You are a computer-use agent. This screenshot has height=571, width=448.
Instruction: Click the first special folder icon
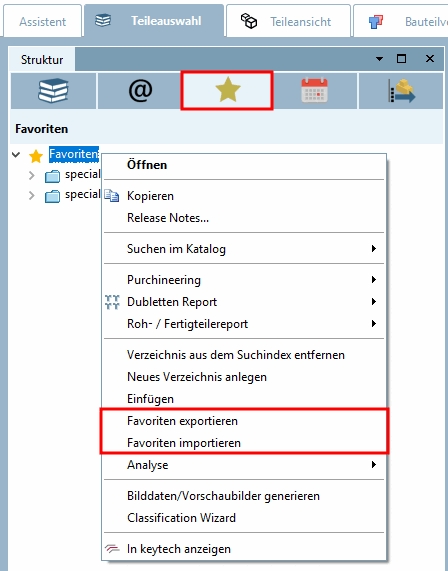[52, 176]
